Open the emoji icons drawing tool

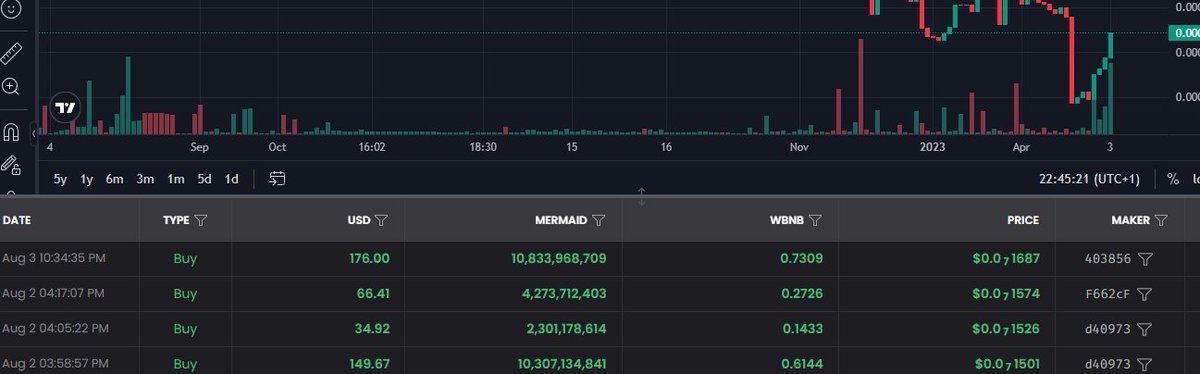point(11,8)
